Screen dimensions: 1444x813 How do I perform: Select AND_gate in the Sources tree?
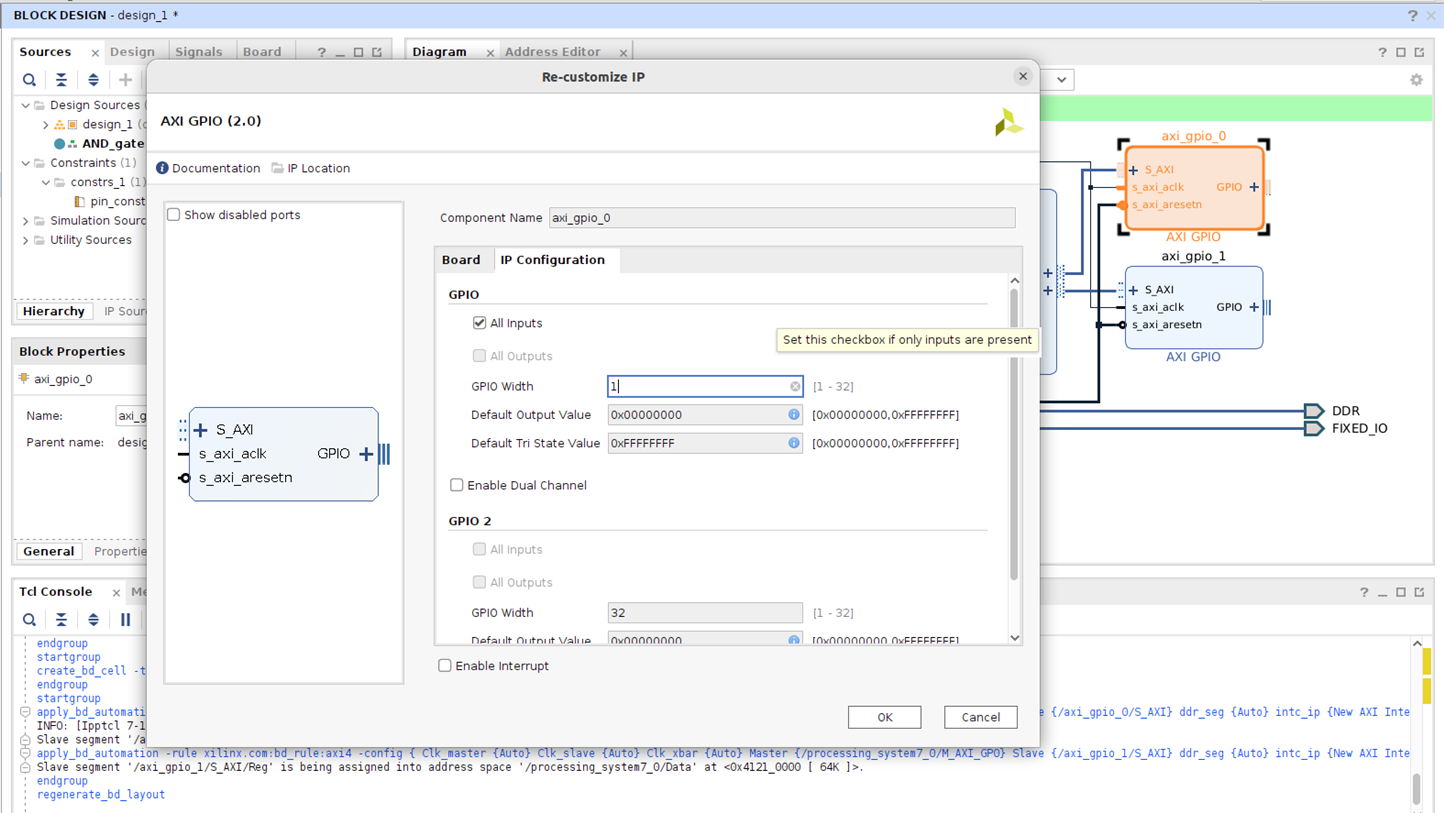click(113, 144)
